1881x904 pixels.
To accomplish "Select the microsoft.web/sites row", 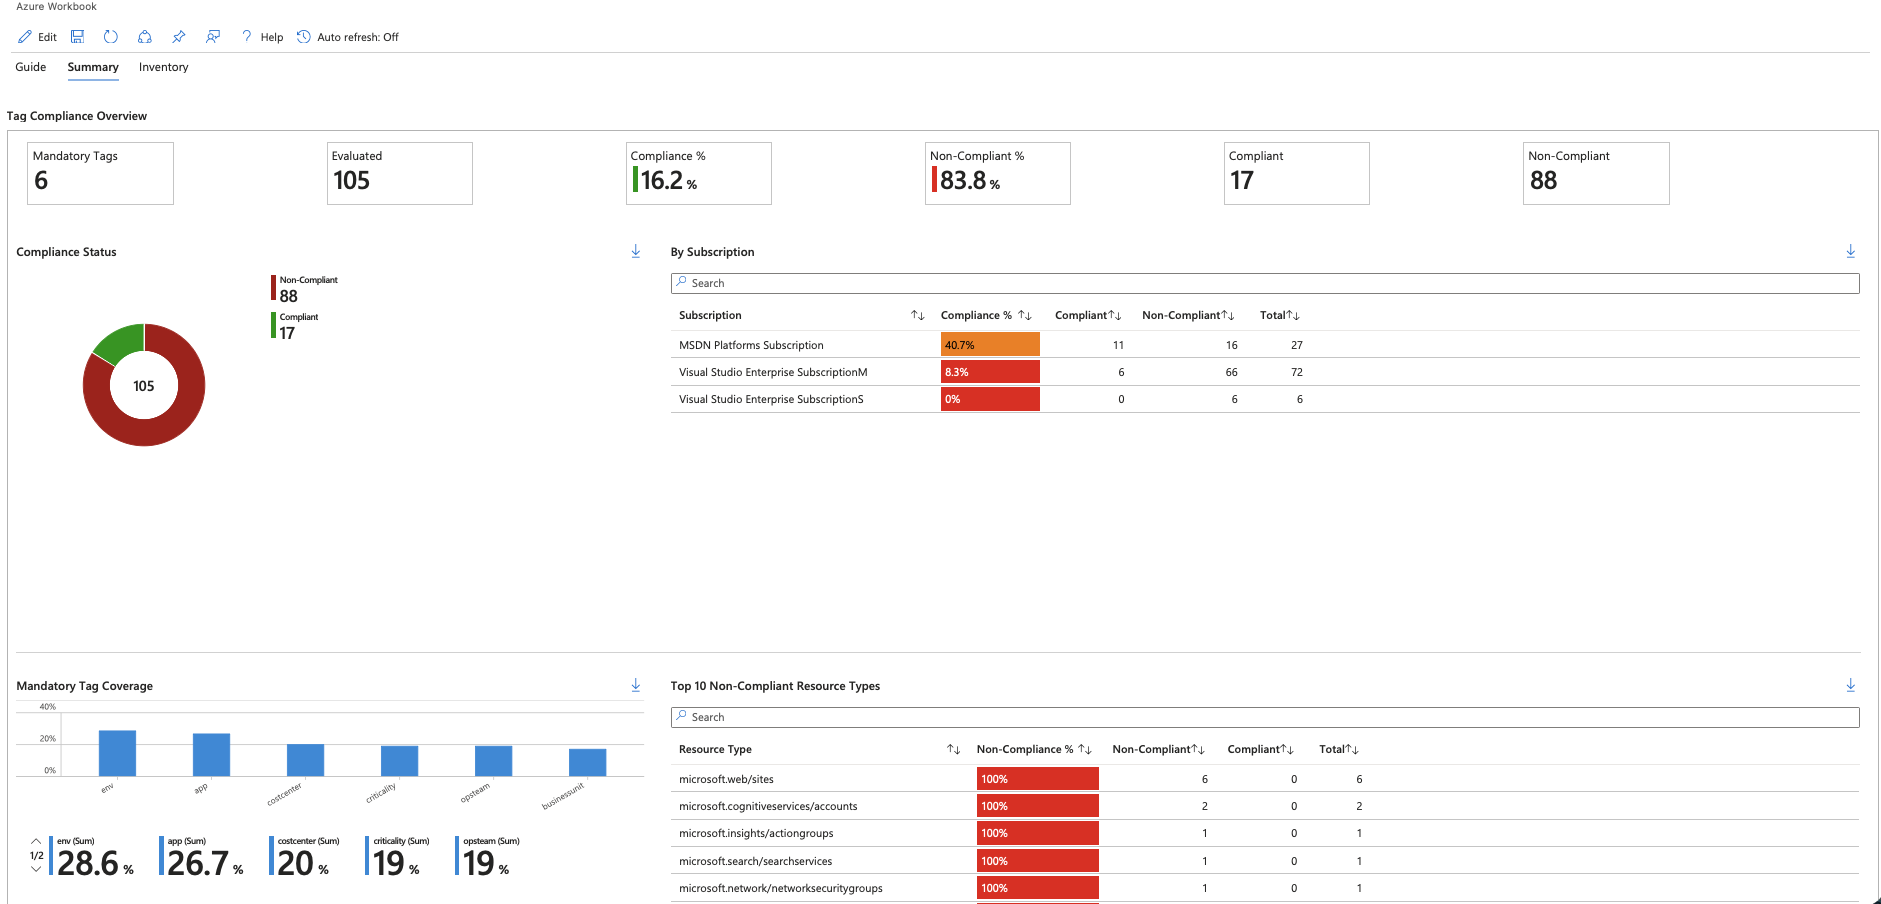I will (1265, 779).
